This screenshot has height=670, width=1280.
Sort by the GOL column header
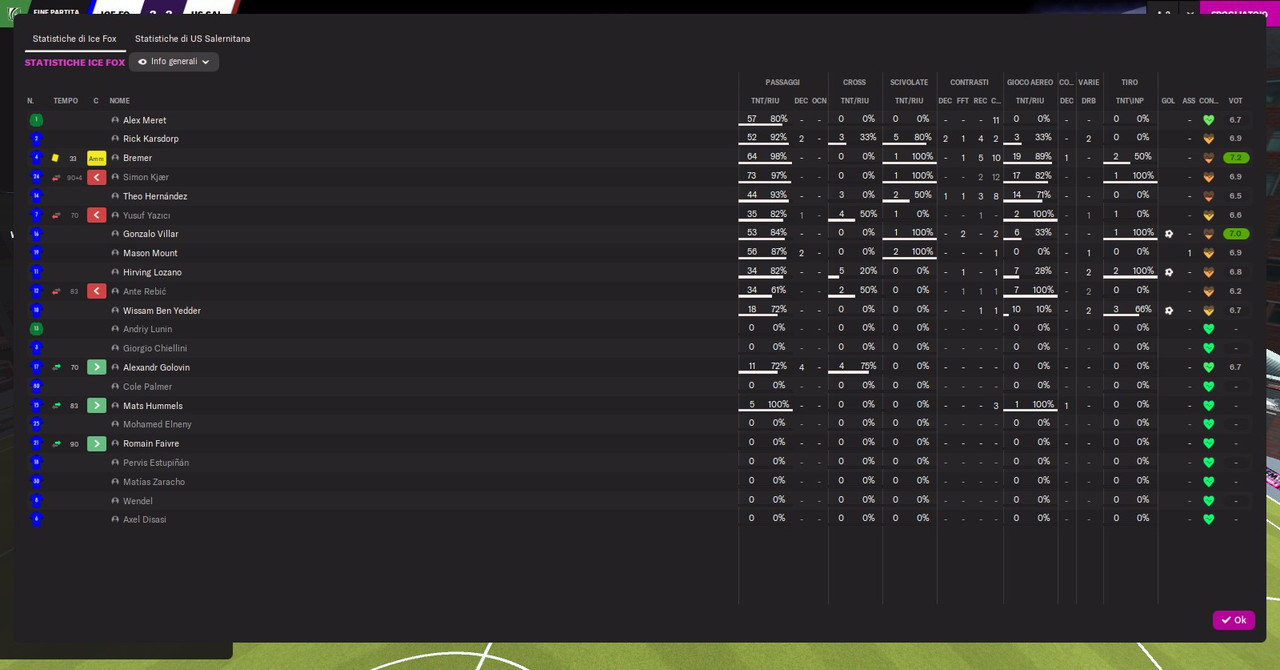pyautogui.click(x=1168, y=101)
